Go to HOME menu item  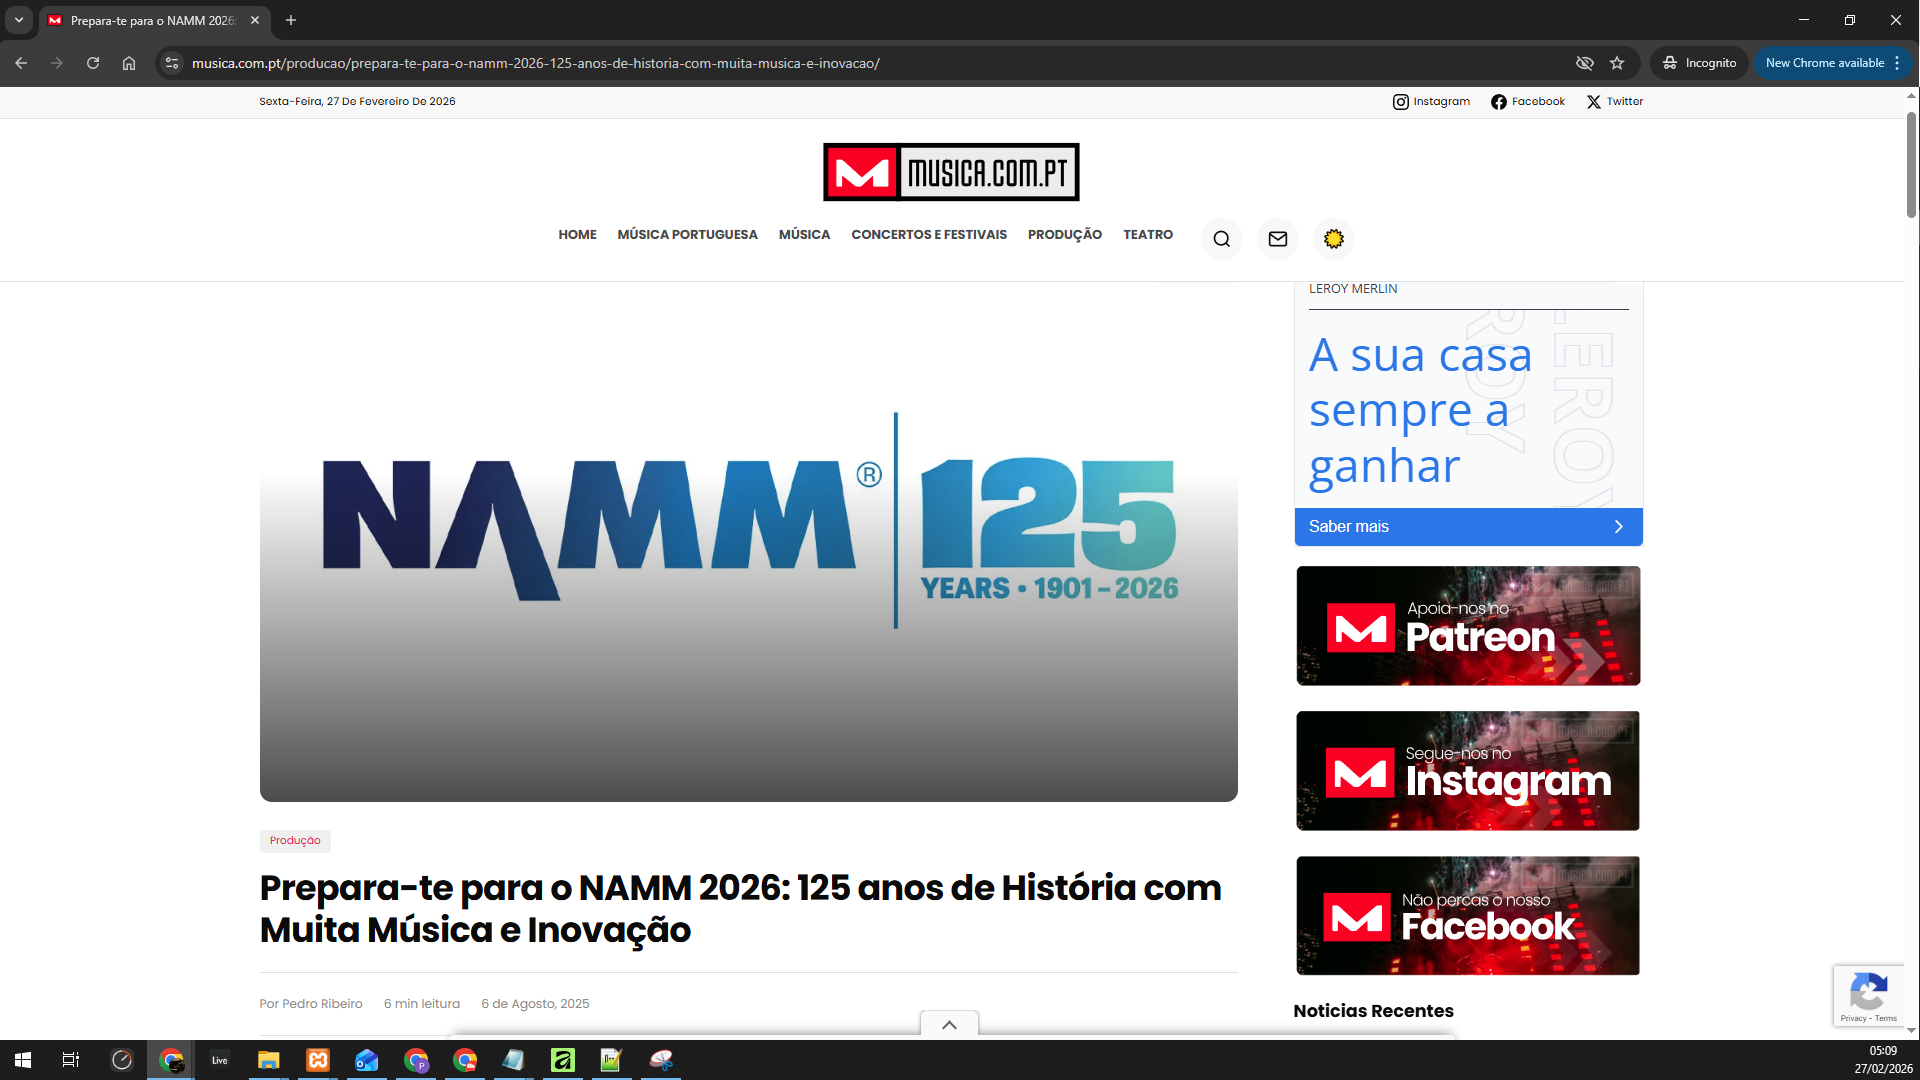[x=577, y=235]
